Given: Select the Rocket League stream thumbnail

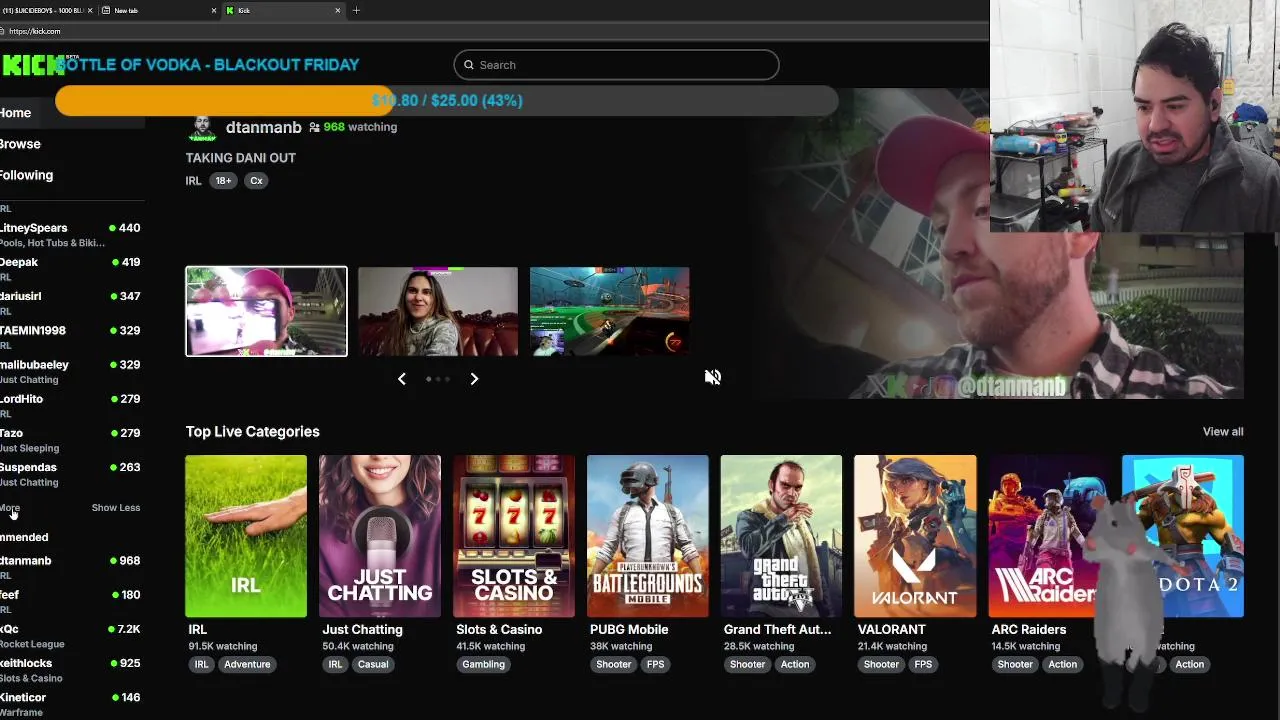Looking at the screenshot, I should pyautogui.click(x=609, y=311).
